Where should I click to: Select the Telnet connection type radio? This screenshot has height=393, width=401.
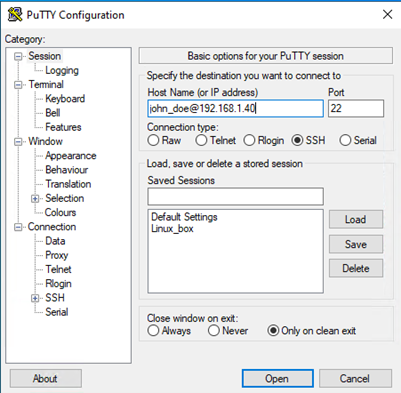point(201,140)
